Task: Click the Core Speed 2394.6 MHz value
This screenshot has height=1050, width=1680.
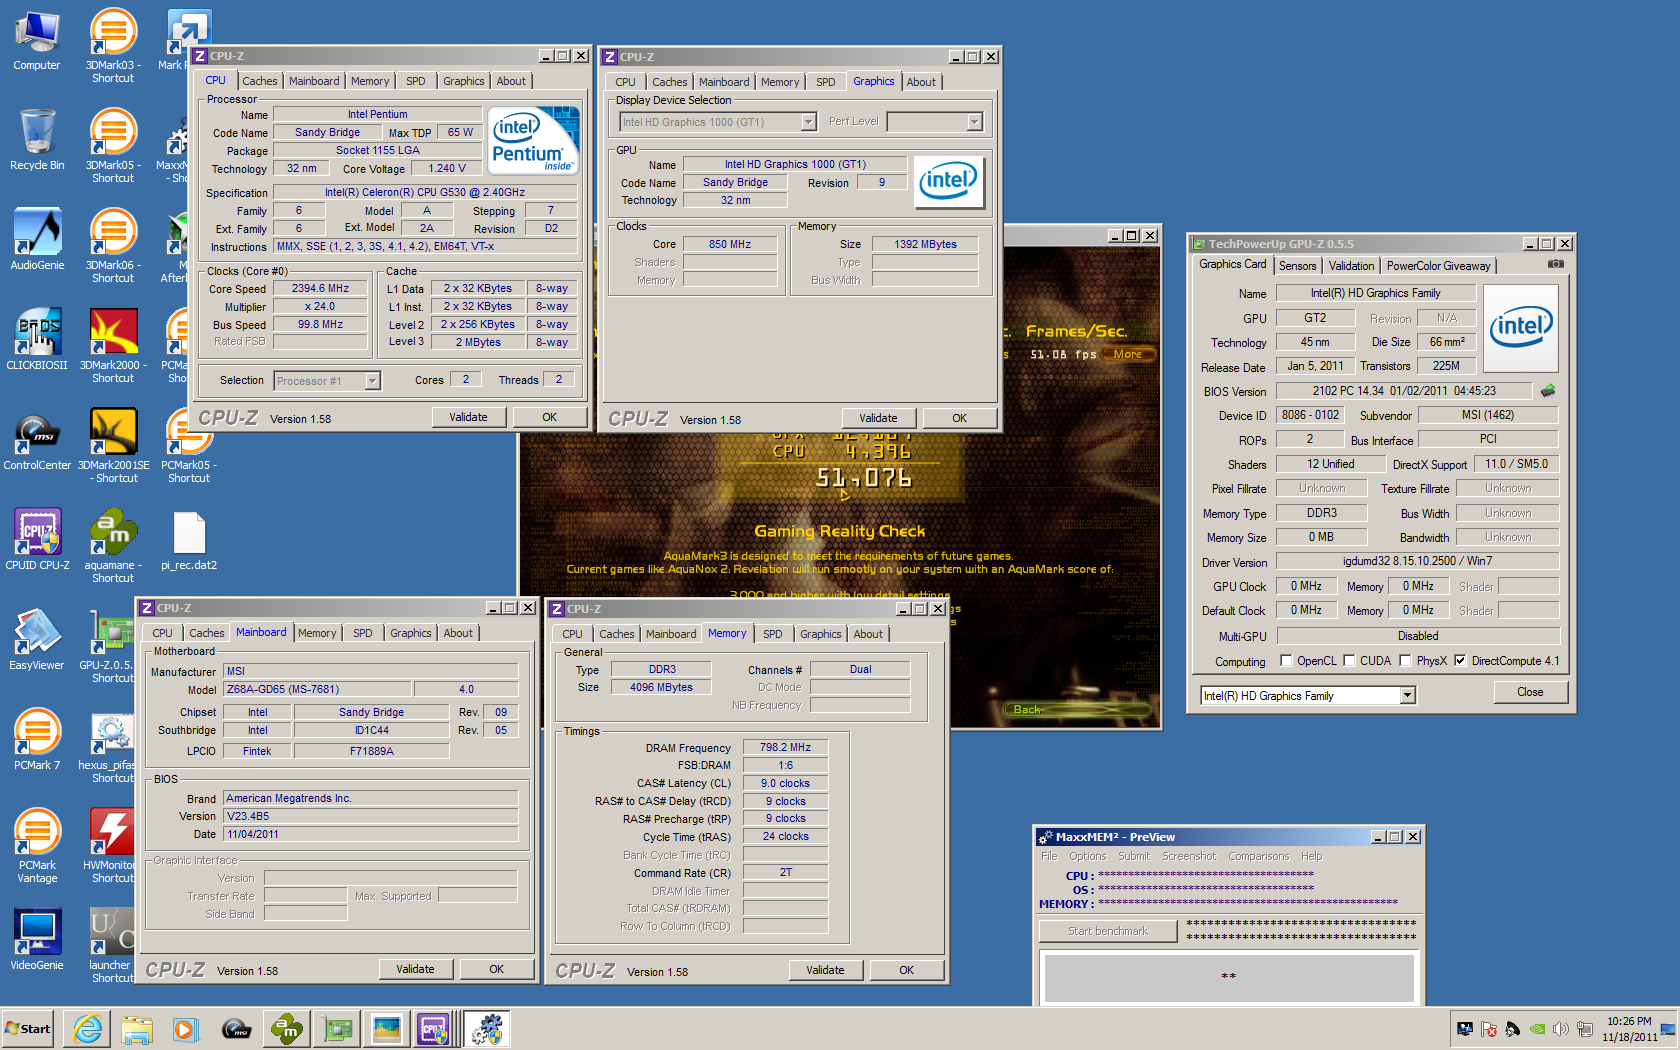Action: (x=321, y=288)
